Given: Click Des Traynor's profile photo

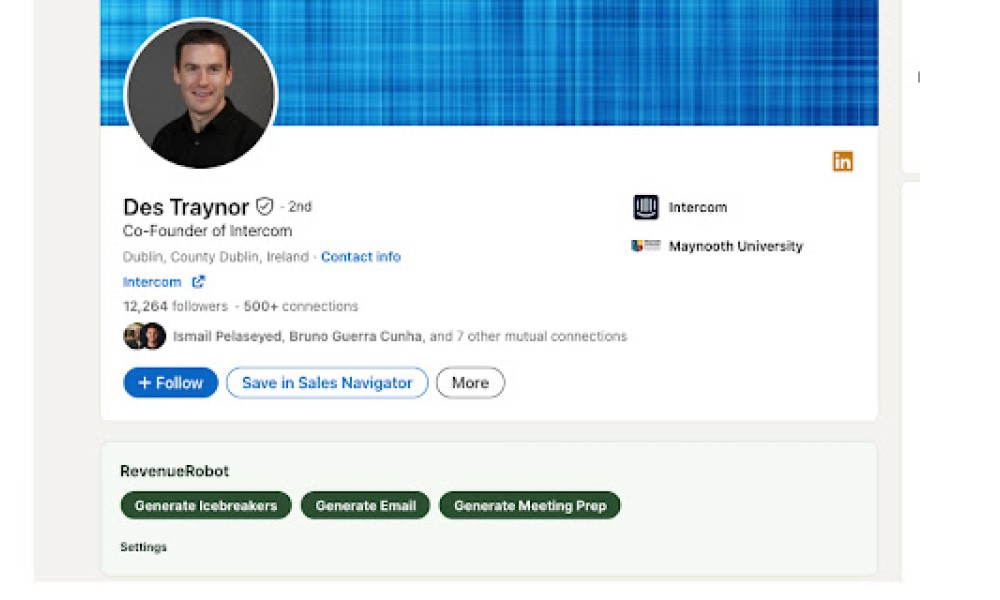Looking at the screenshot, I should pos(201,94).
